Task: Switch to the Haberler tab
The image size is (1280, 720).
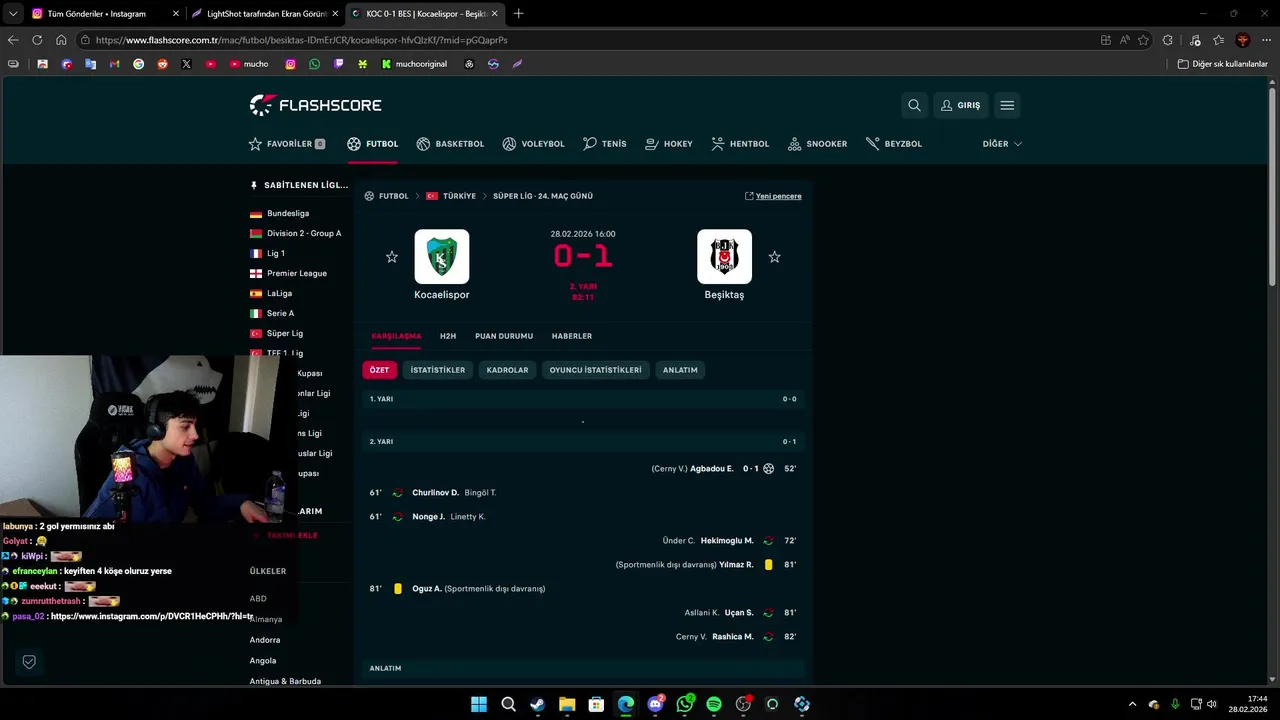Action: tap(572, 336)
